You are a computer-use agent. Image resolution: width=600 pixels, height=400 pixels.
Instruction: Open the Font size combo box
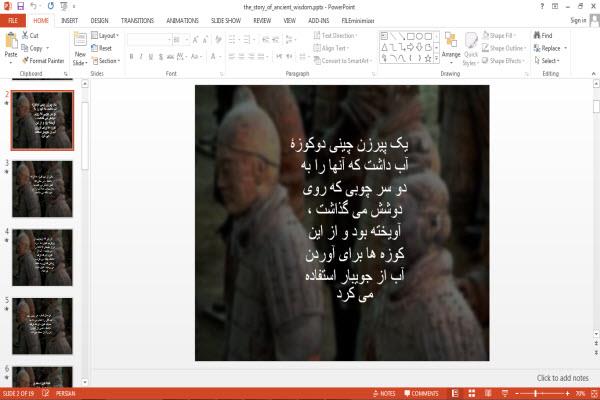[x=181, y=39]
